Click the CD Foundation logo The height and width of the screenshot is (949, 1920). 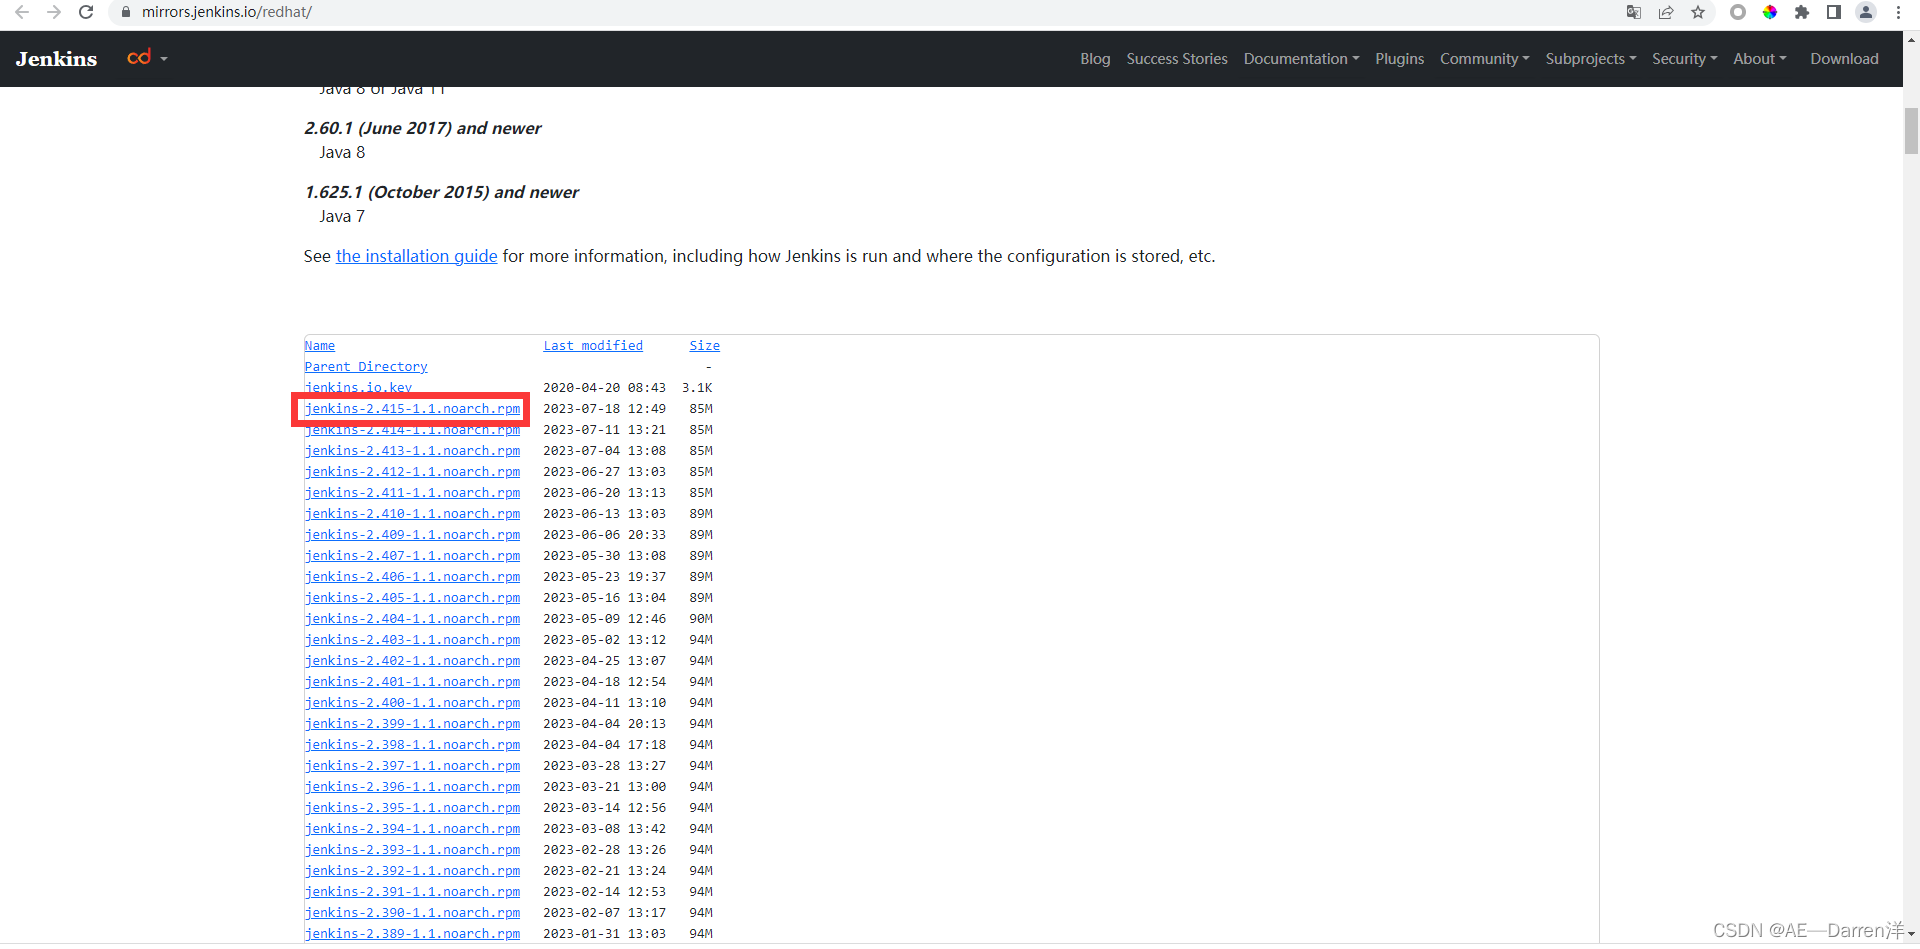140,58
